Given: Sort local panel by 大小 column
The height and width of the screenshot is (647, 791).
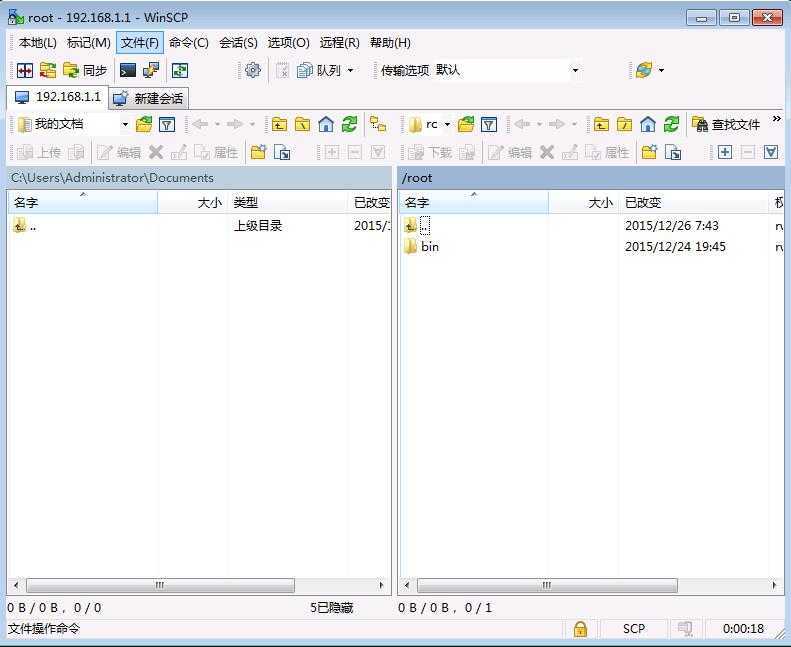Looking at the screenshot, I should pyautogui.click(x=193, y=202).
